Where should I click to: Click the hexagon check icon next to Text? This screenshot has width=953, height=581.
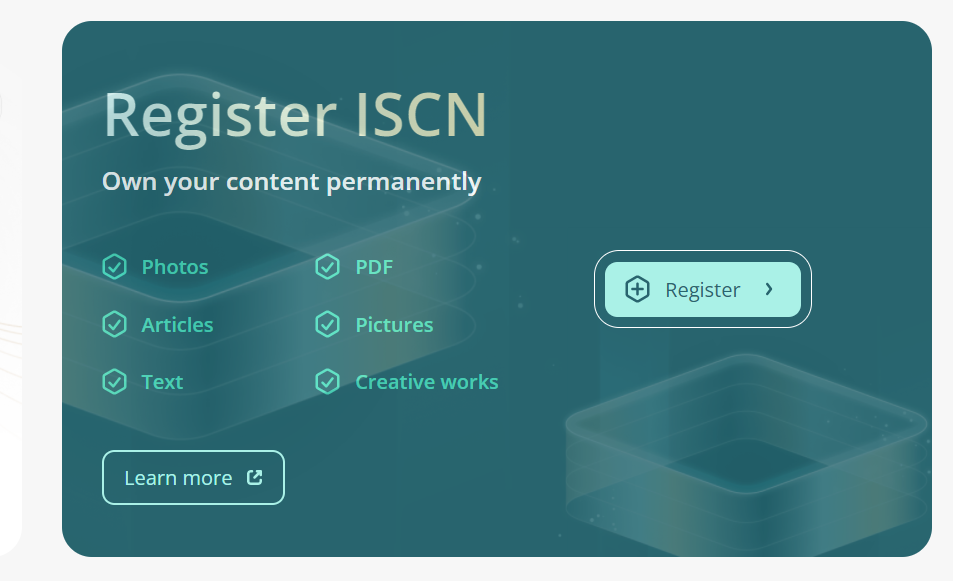point(114,382)
